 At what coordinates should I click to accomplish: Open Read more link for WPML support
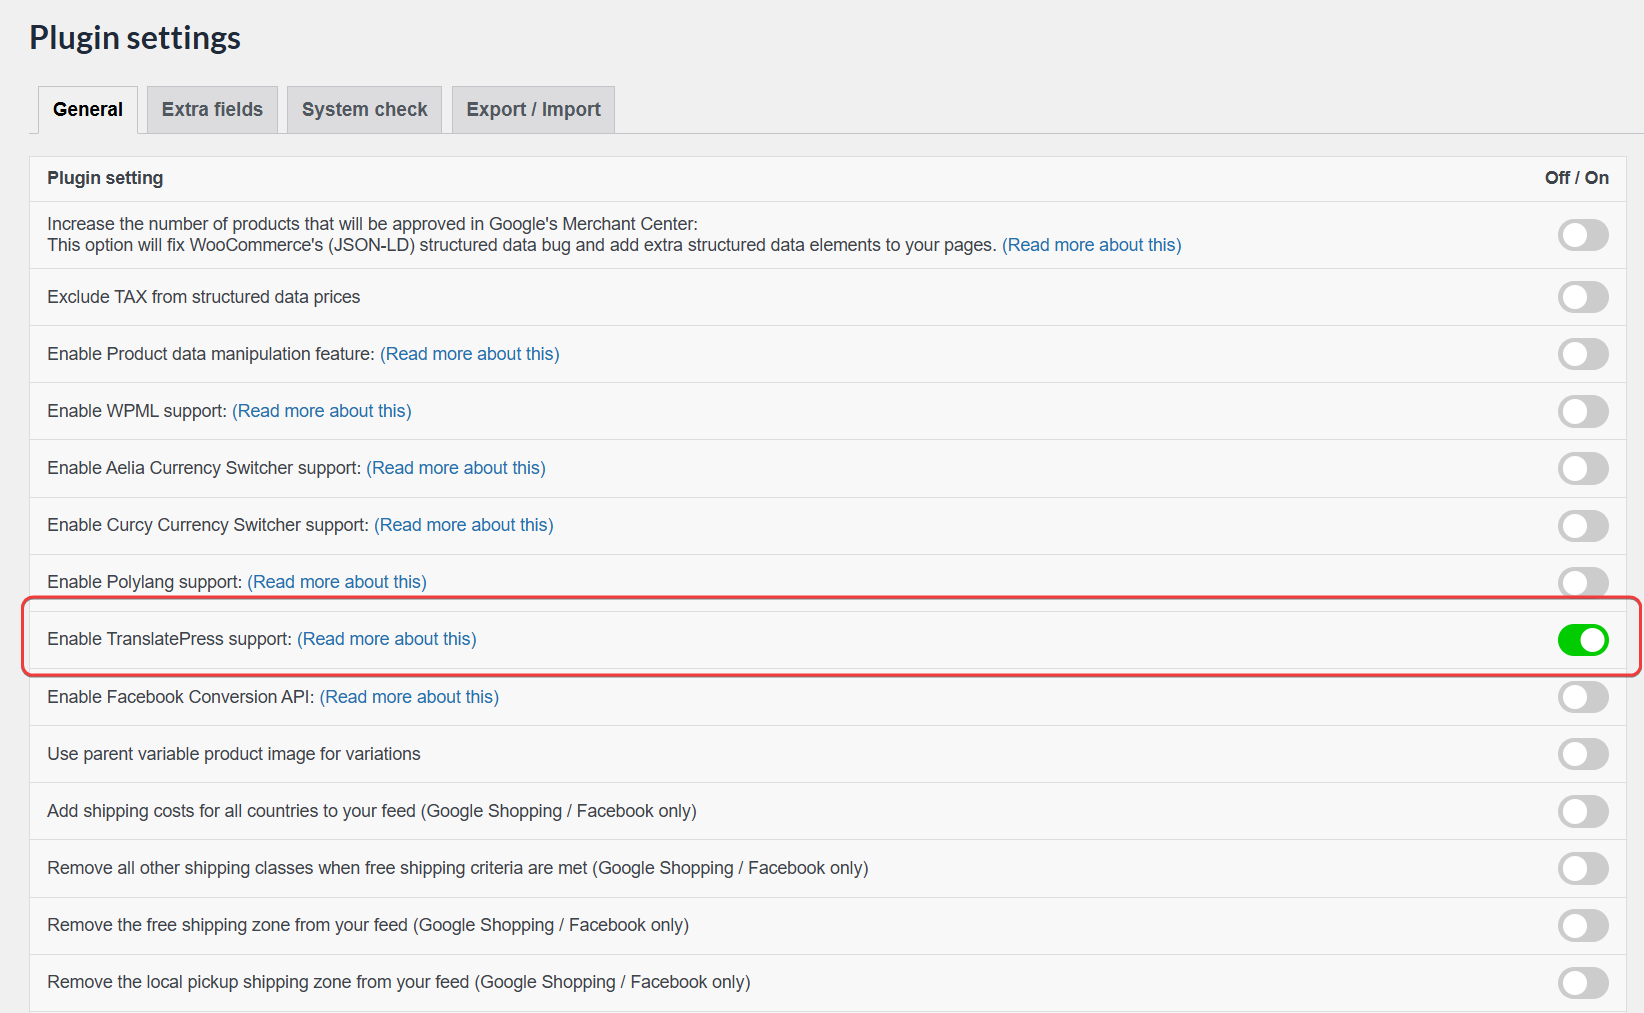coord(321,411)
